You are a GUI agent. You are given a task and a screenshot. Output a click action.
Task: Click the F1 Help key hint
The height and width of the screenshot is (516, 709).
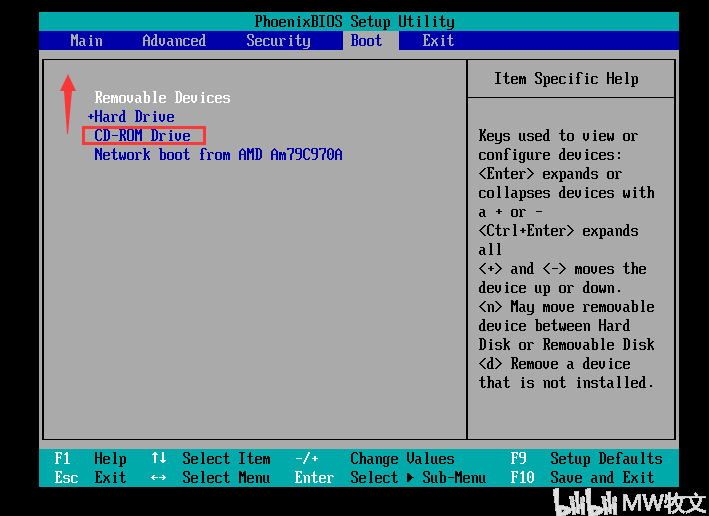coord(90,459)
